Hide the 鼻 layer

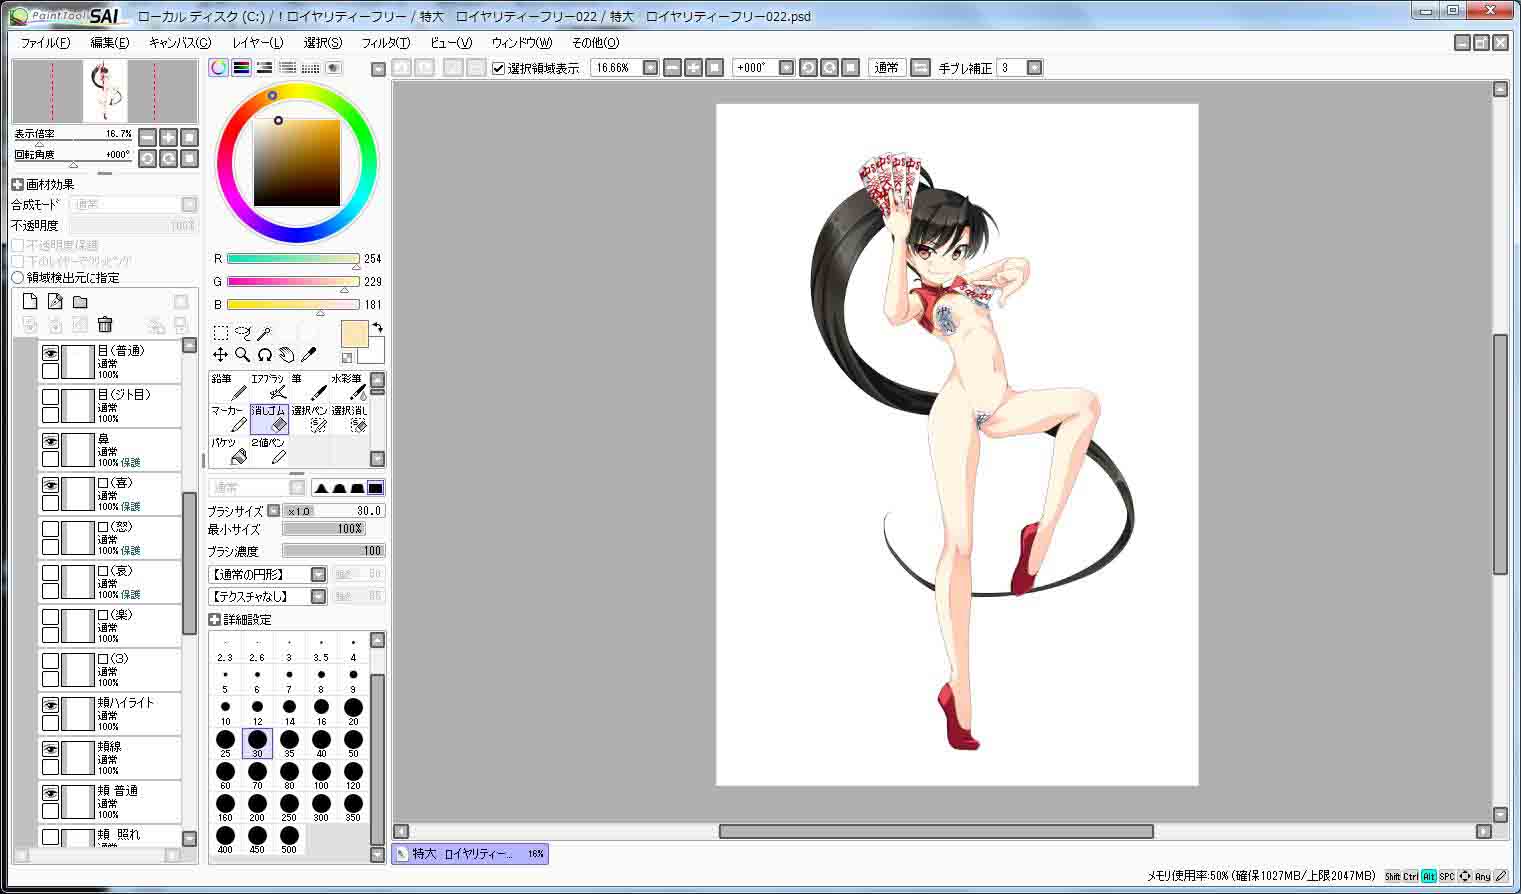(x=50, y=441)
